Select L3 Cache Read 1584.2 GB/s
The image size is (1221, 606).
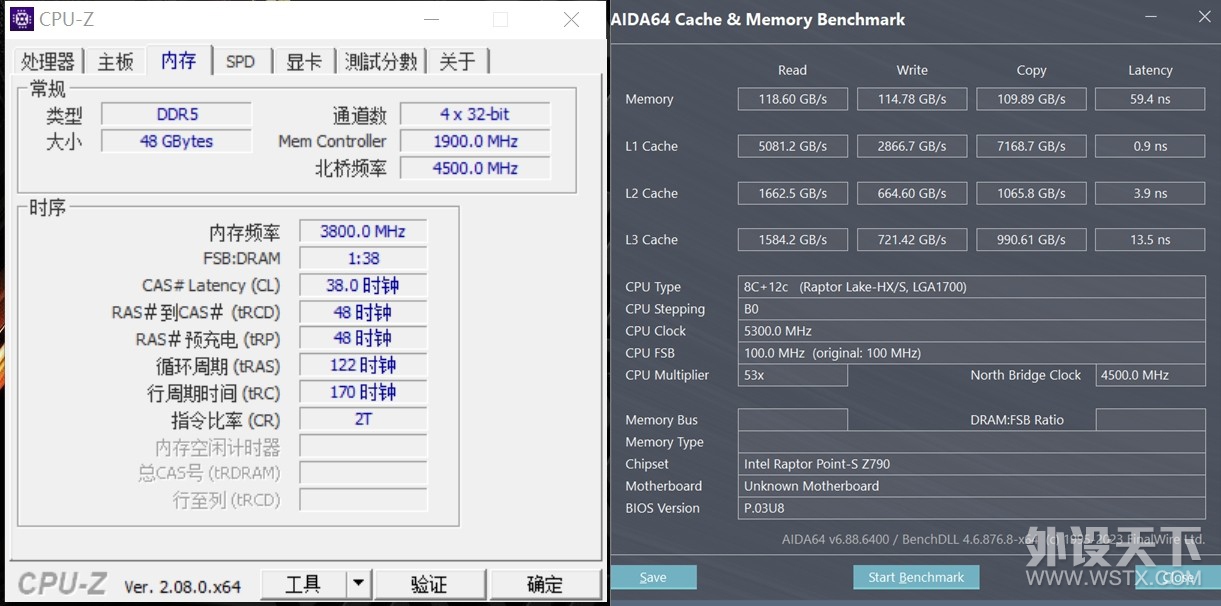(x=793, y=240)
